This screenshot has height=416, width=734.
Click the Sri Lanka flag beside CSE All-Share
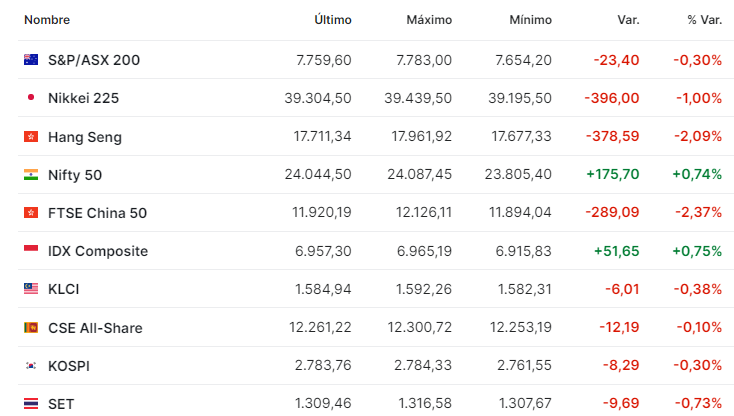coord(31,327)
